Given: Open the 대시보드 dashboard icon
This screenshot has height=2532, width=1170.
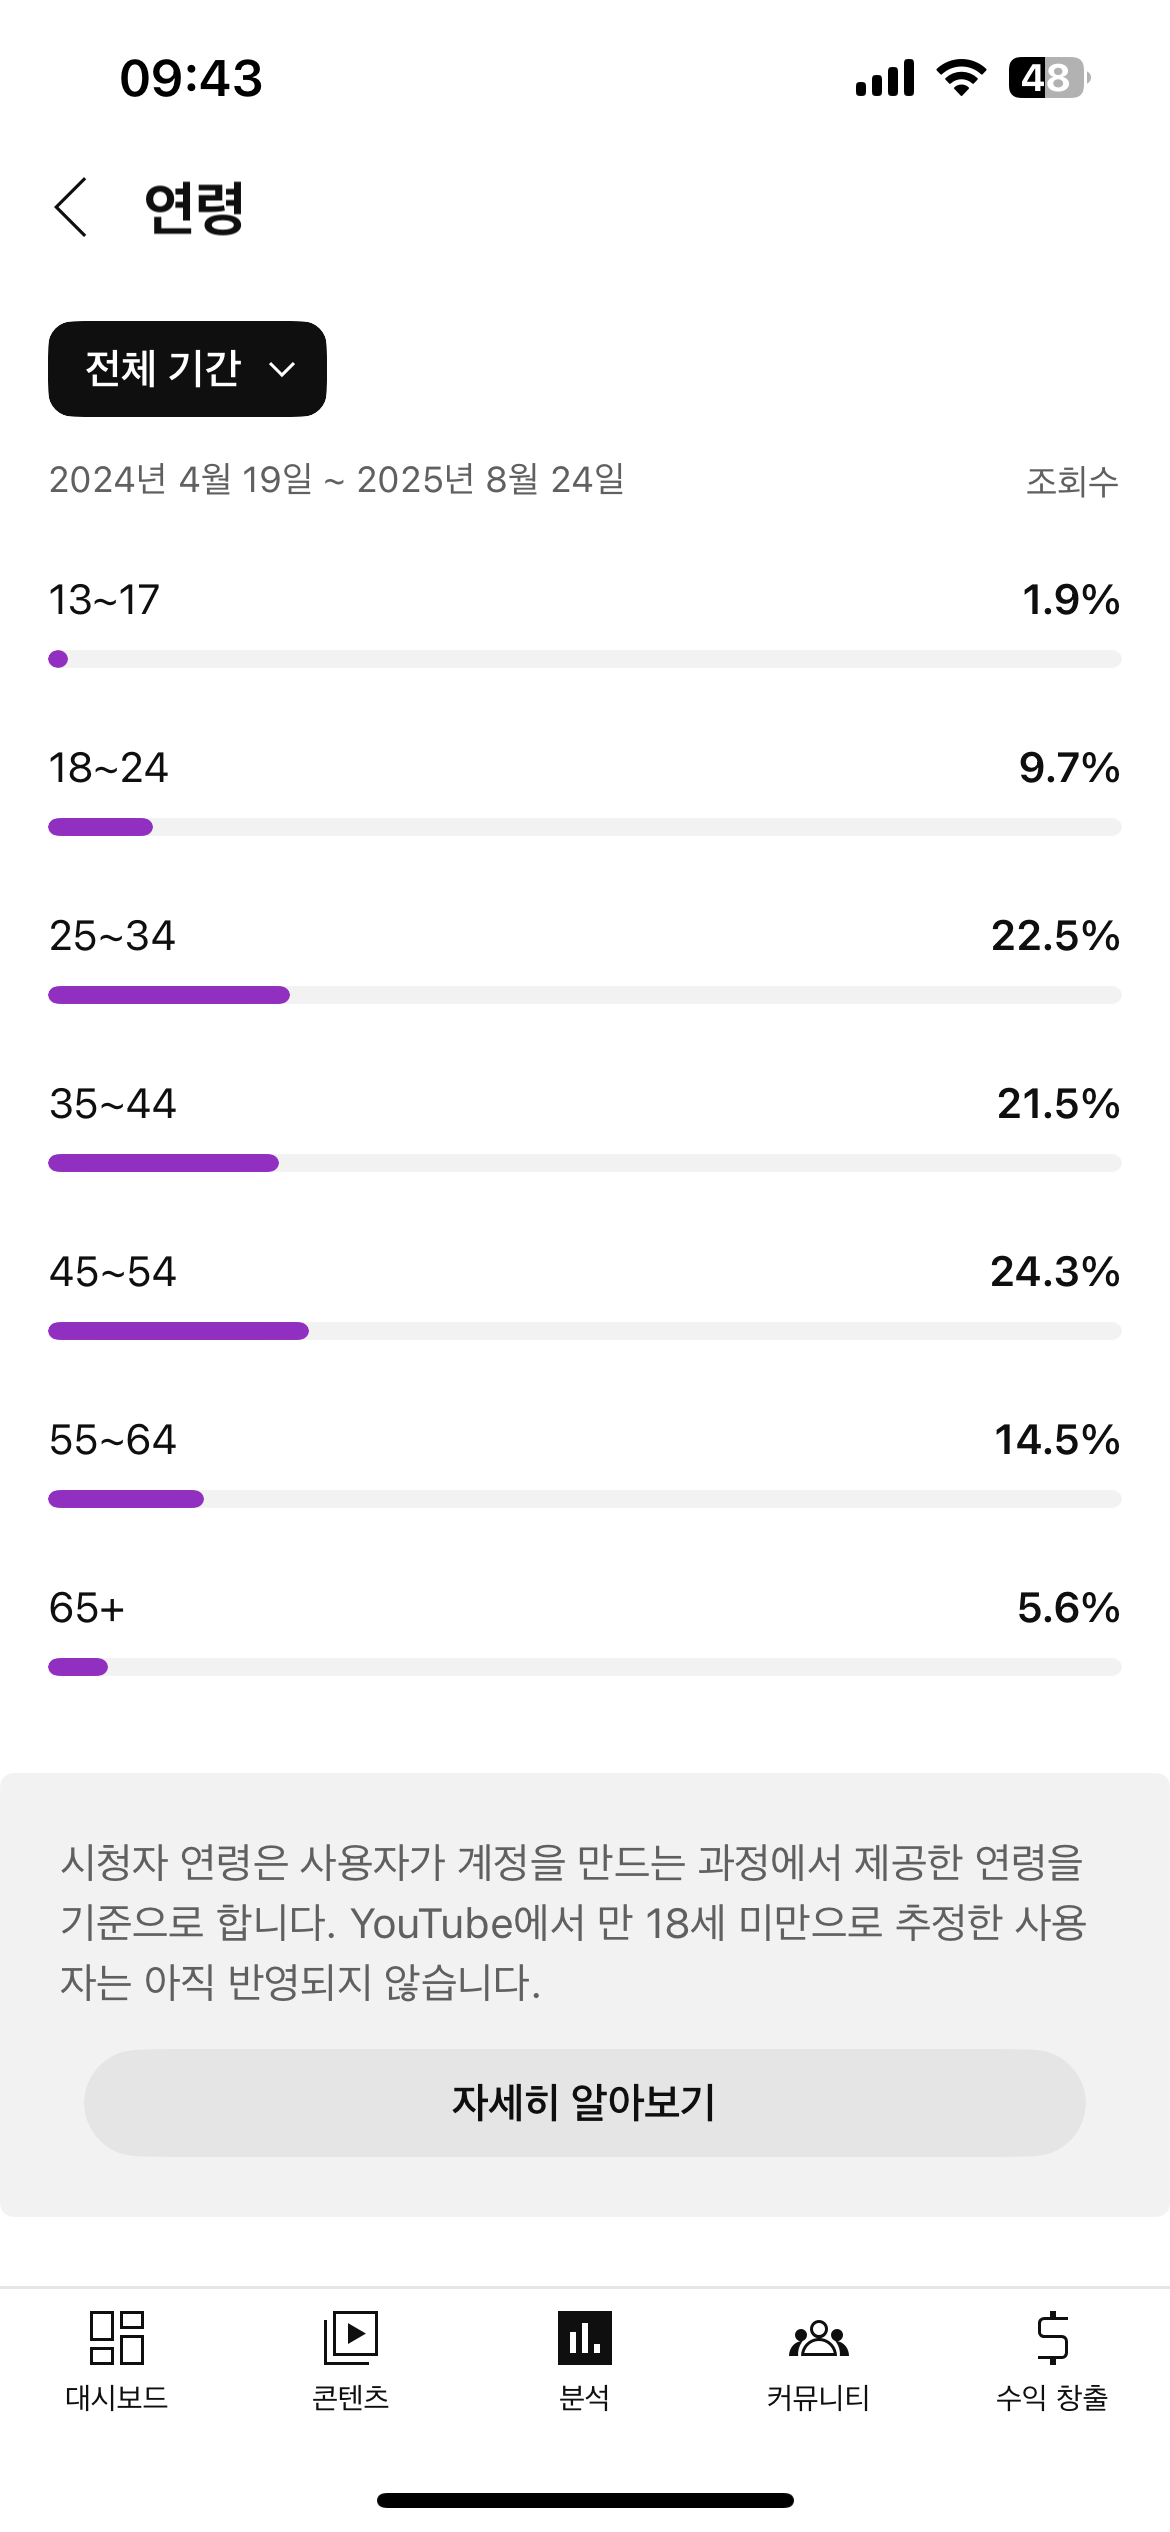Looking at the screenshot, I should pos(117,2337).
